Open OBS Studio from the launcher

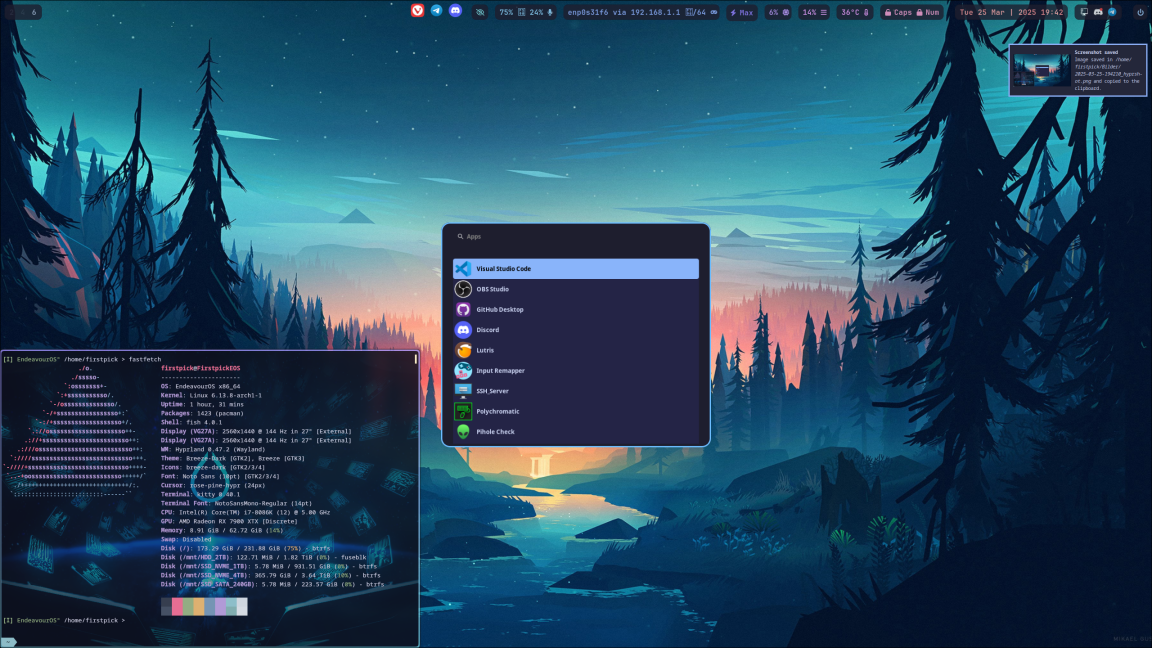point(575,289)
